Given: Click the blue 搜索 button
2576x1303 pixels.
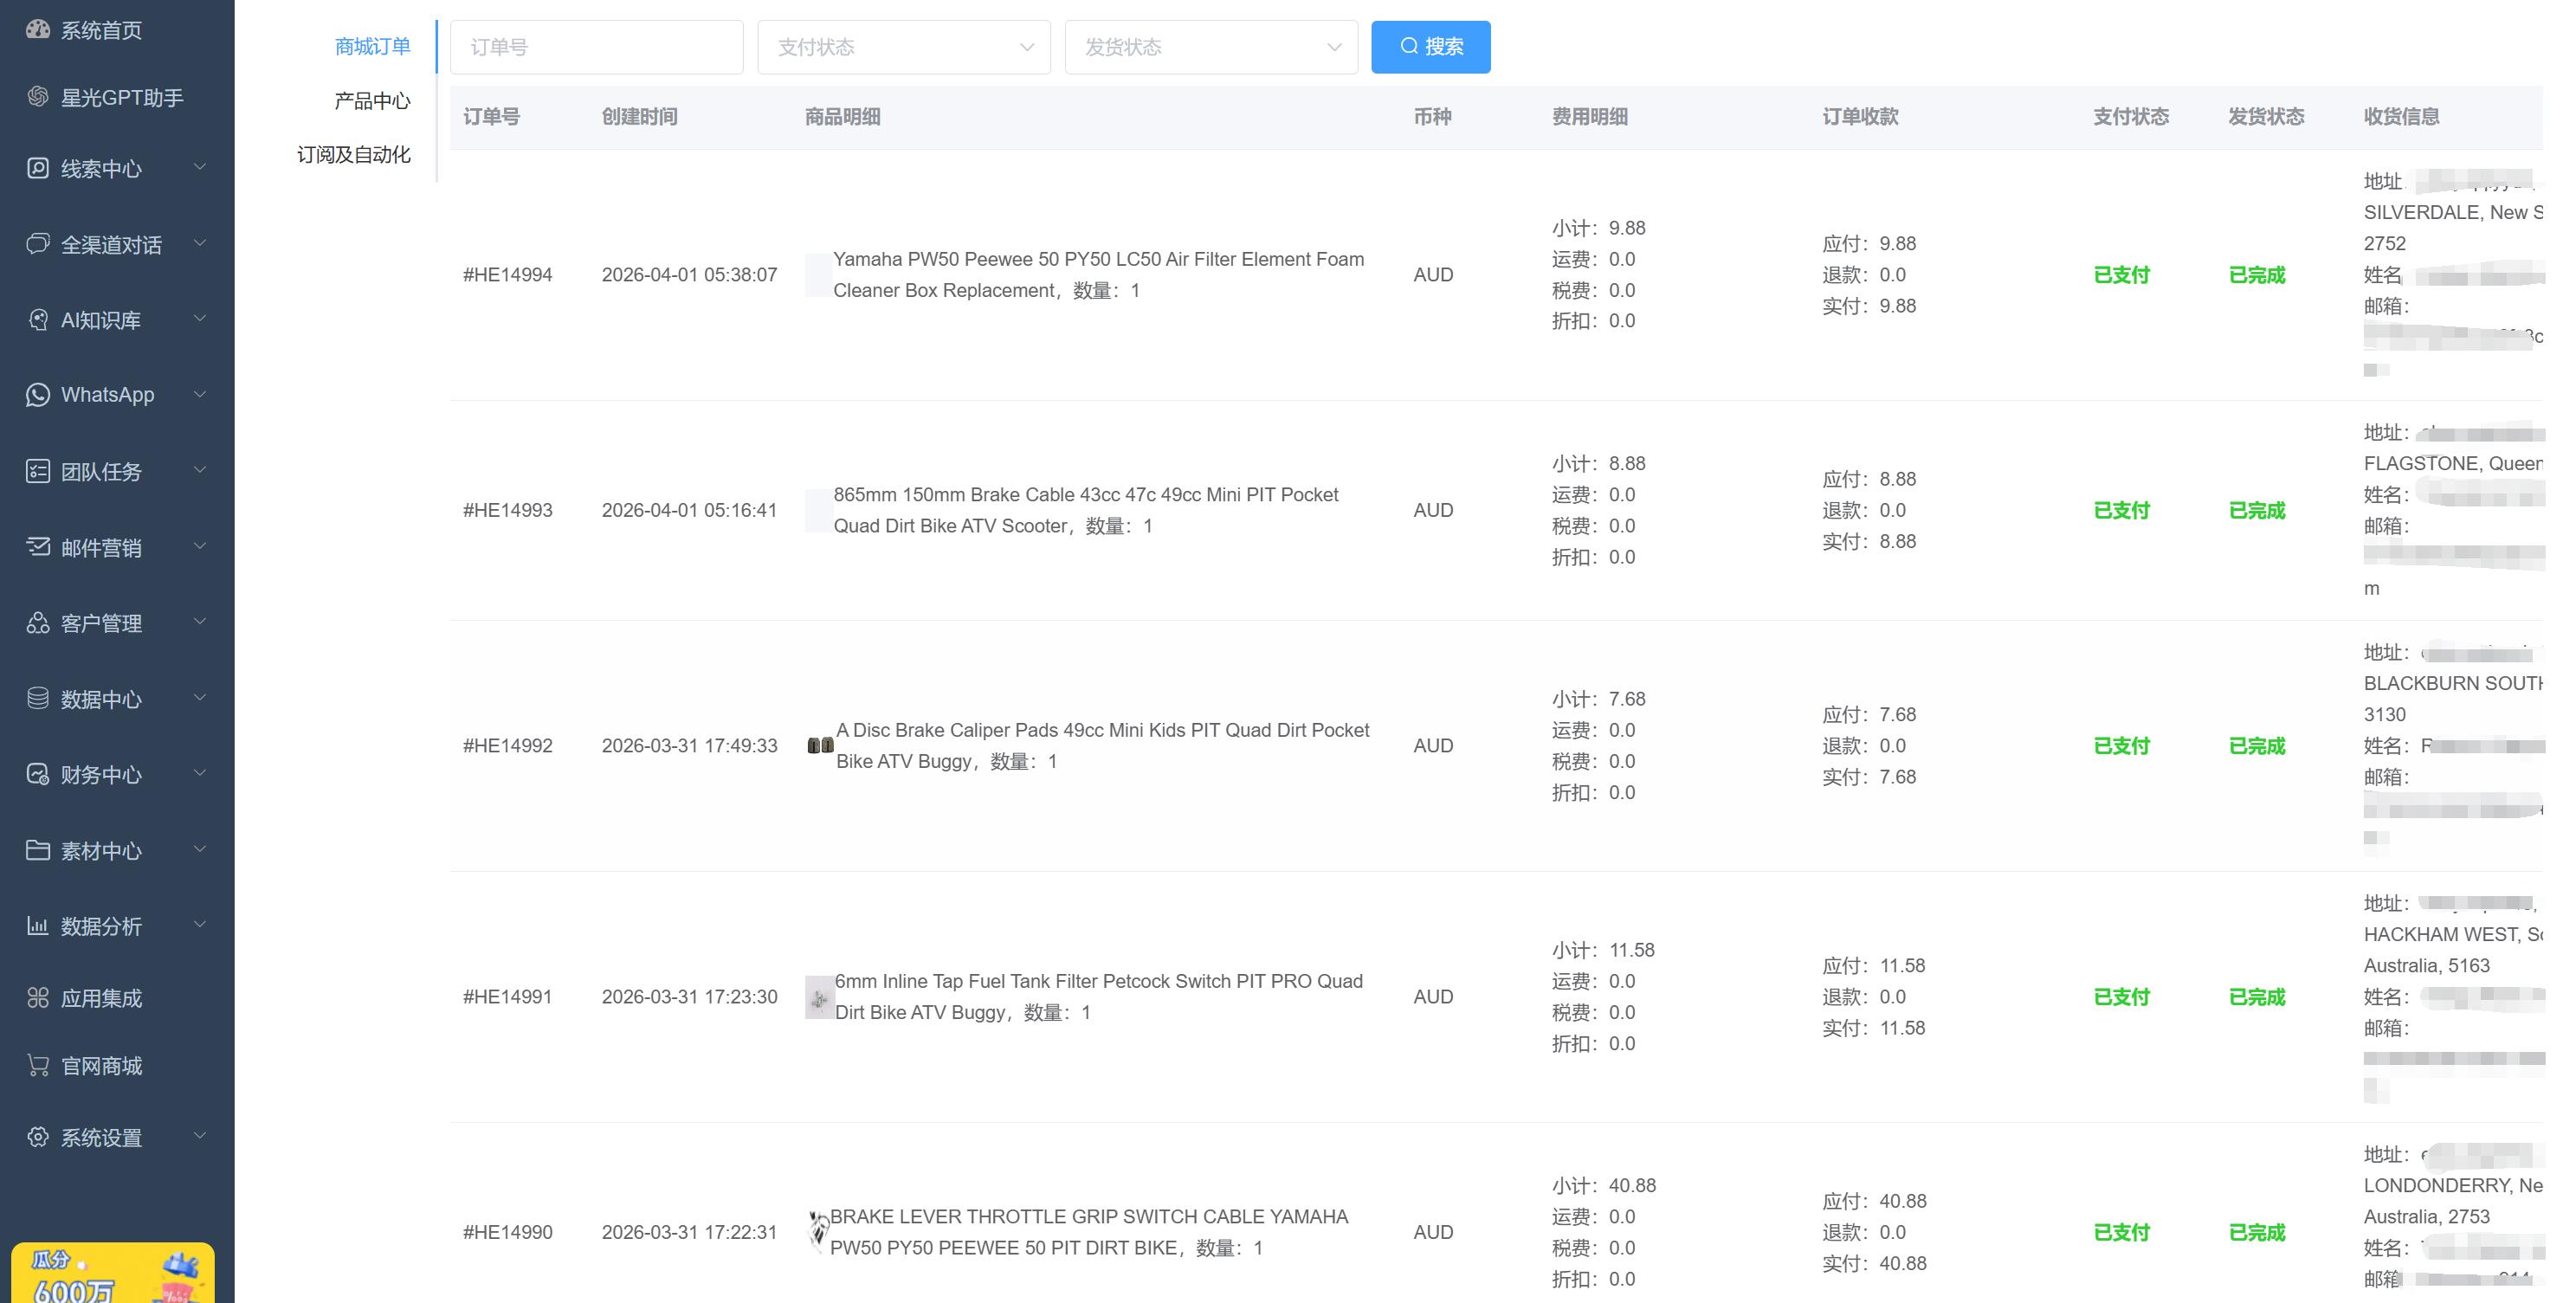Looking at the screenshot, I should point(1430,46).
